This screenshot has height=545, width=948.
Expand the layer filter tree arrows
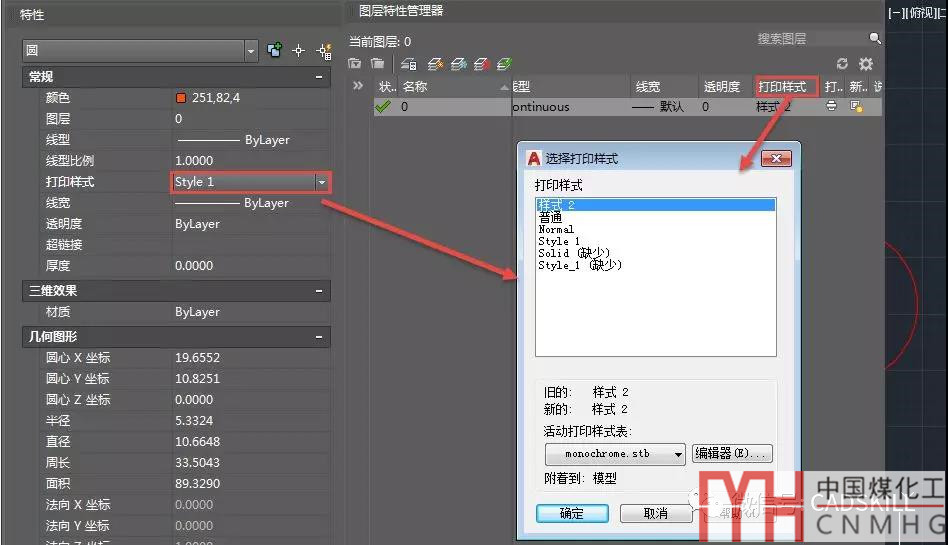tap(358, 86)
